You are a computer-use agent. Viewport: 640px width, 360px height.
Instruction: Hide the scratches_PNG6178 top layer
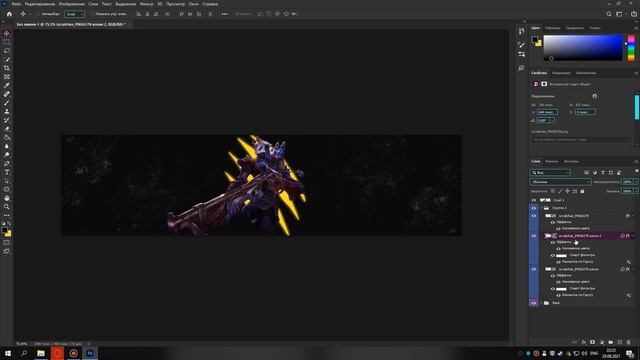pyautogui.click(x=534, y=216)
